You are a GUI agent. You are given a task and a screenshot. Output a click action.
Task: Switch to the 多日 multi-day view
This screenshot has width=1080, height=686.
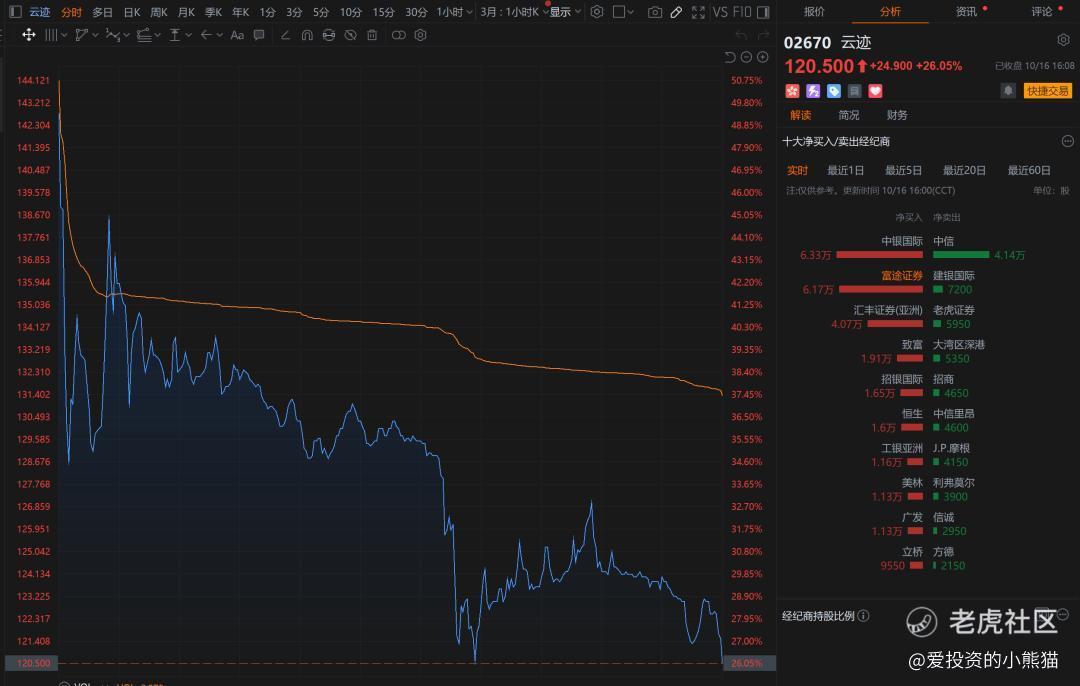pos(102,12)
